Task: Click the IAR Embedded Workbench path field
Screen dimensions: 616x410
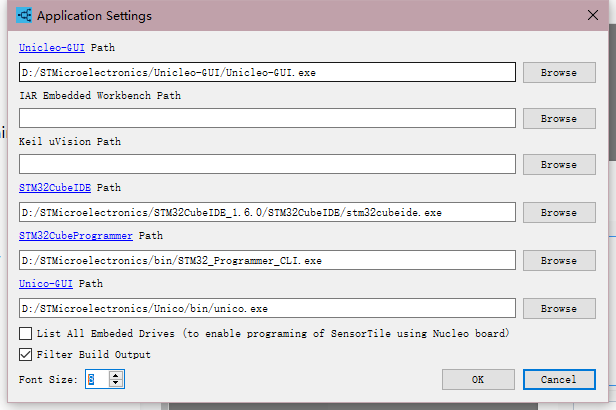Action: (x=267, y=118)
